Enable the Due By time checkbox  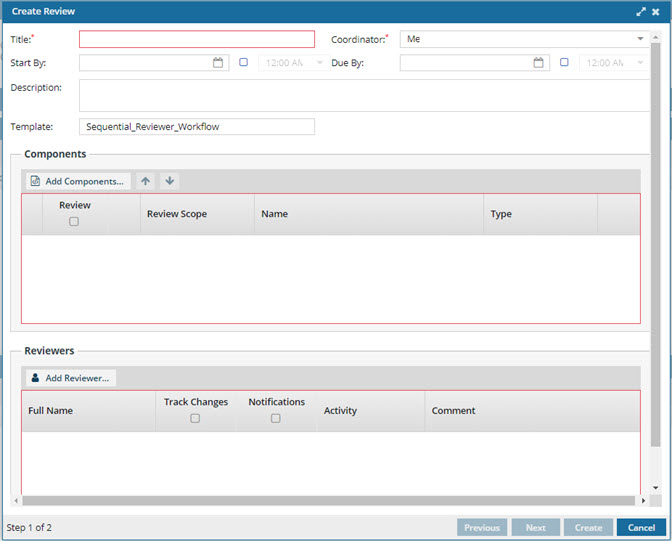click(564, 62)
